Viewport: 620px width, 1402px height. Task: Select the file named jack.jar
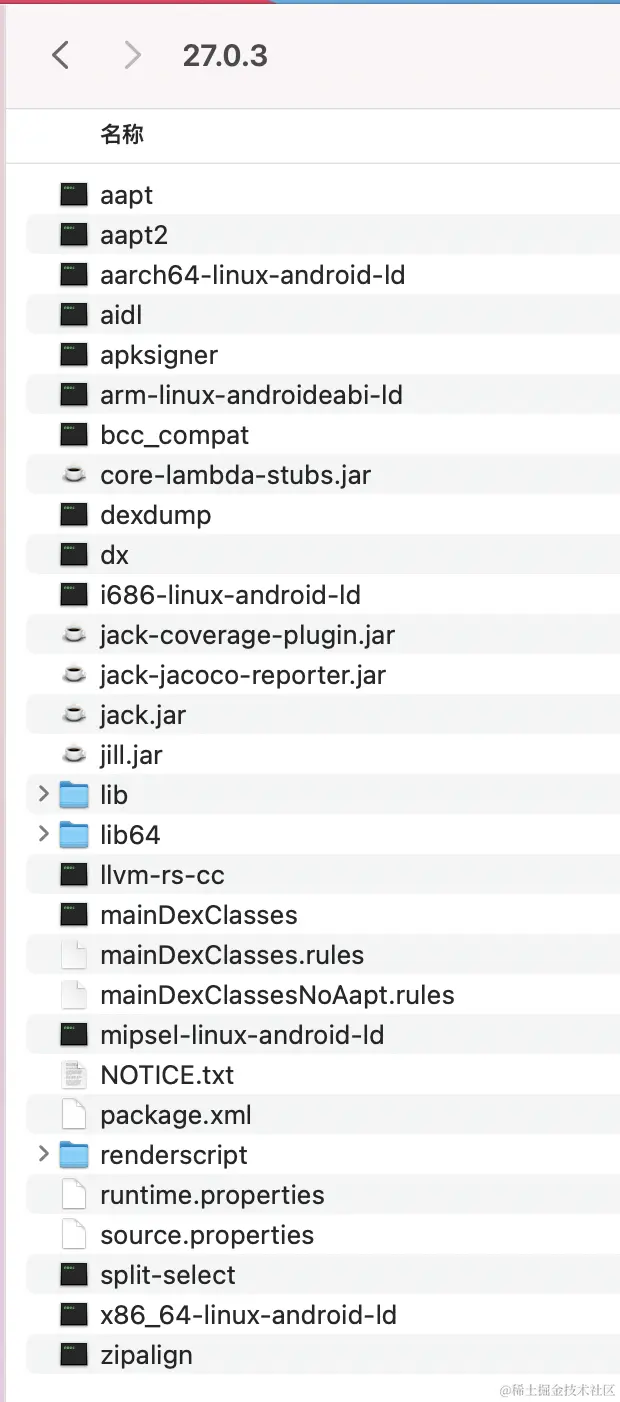point(143,715)
